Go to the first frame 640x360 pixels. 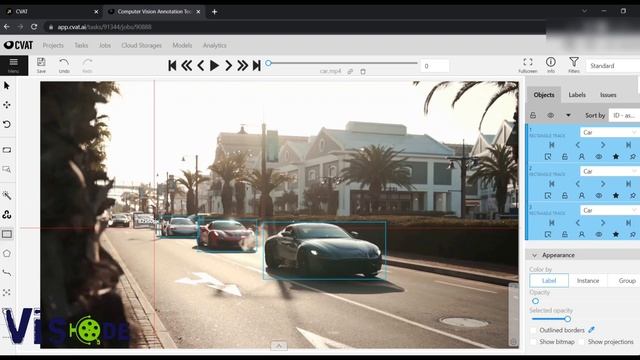pyautogui.click(x=172, y=65)
